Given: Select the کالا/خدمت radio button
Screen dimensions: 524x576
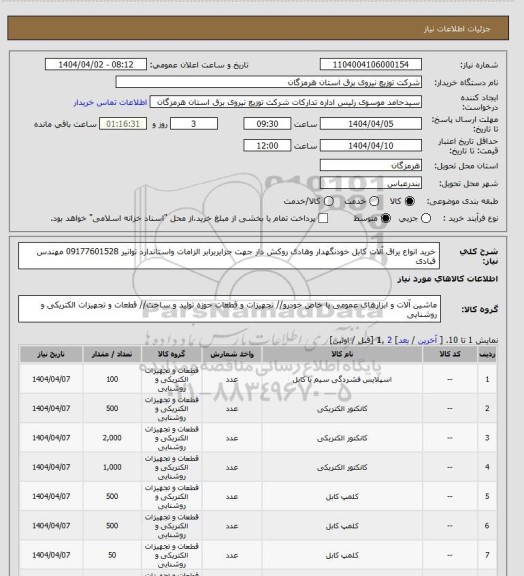Looking at the screenshot, I should [x=329, y=201].
